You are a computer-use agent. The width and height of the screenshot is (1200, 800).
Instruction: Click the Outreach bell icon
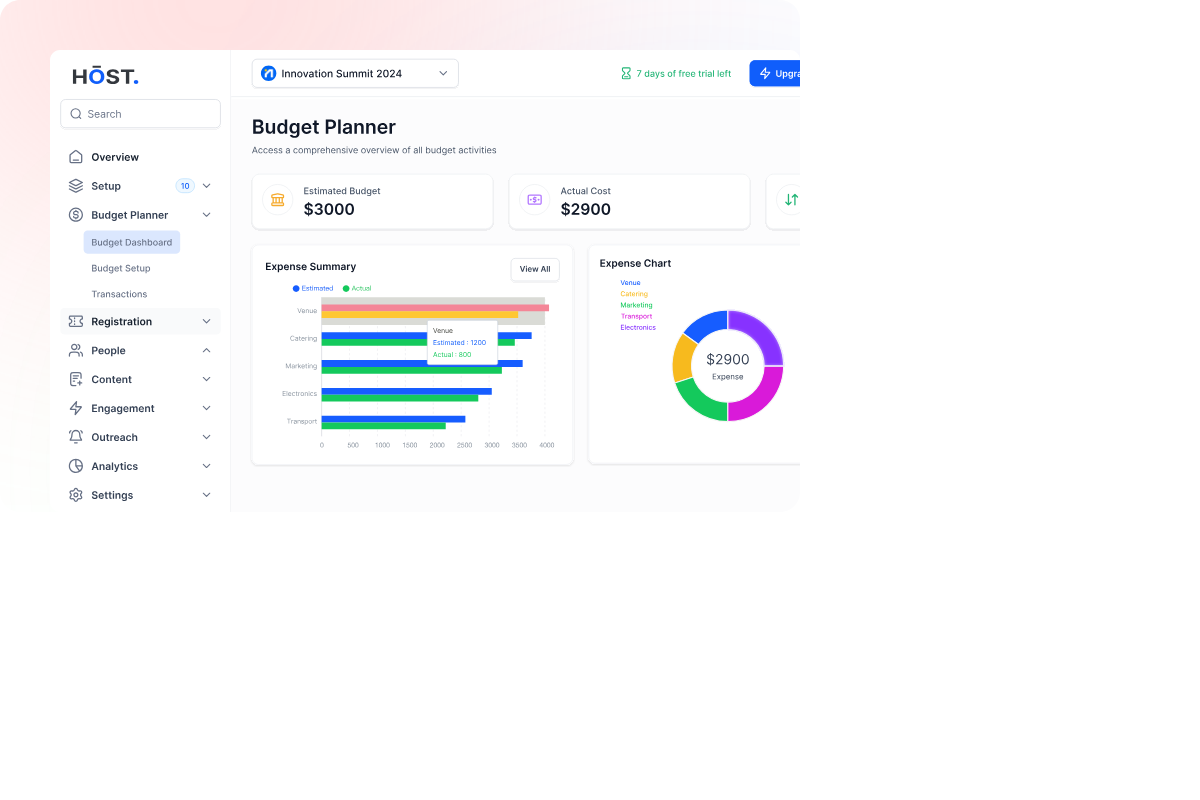coord(76,437)
